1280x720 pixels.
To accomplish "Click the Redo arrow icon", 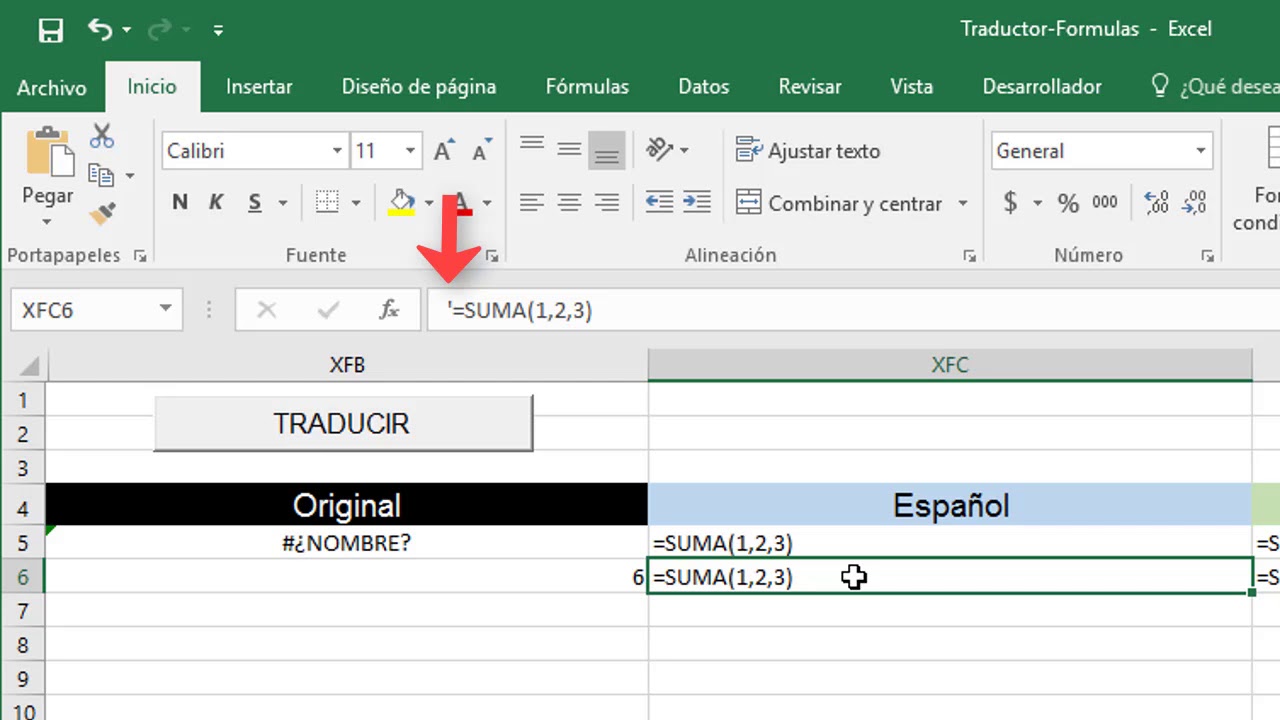I will click(x=158, y=30).
